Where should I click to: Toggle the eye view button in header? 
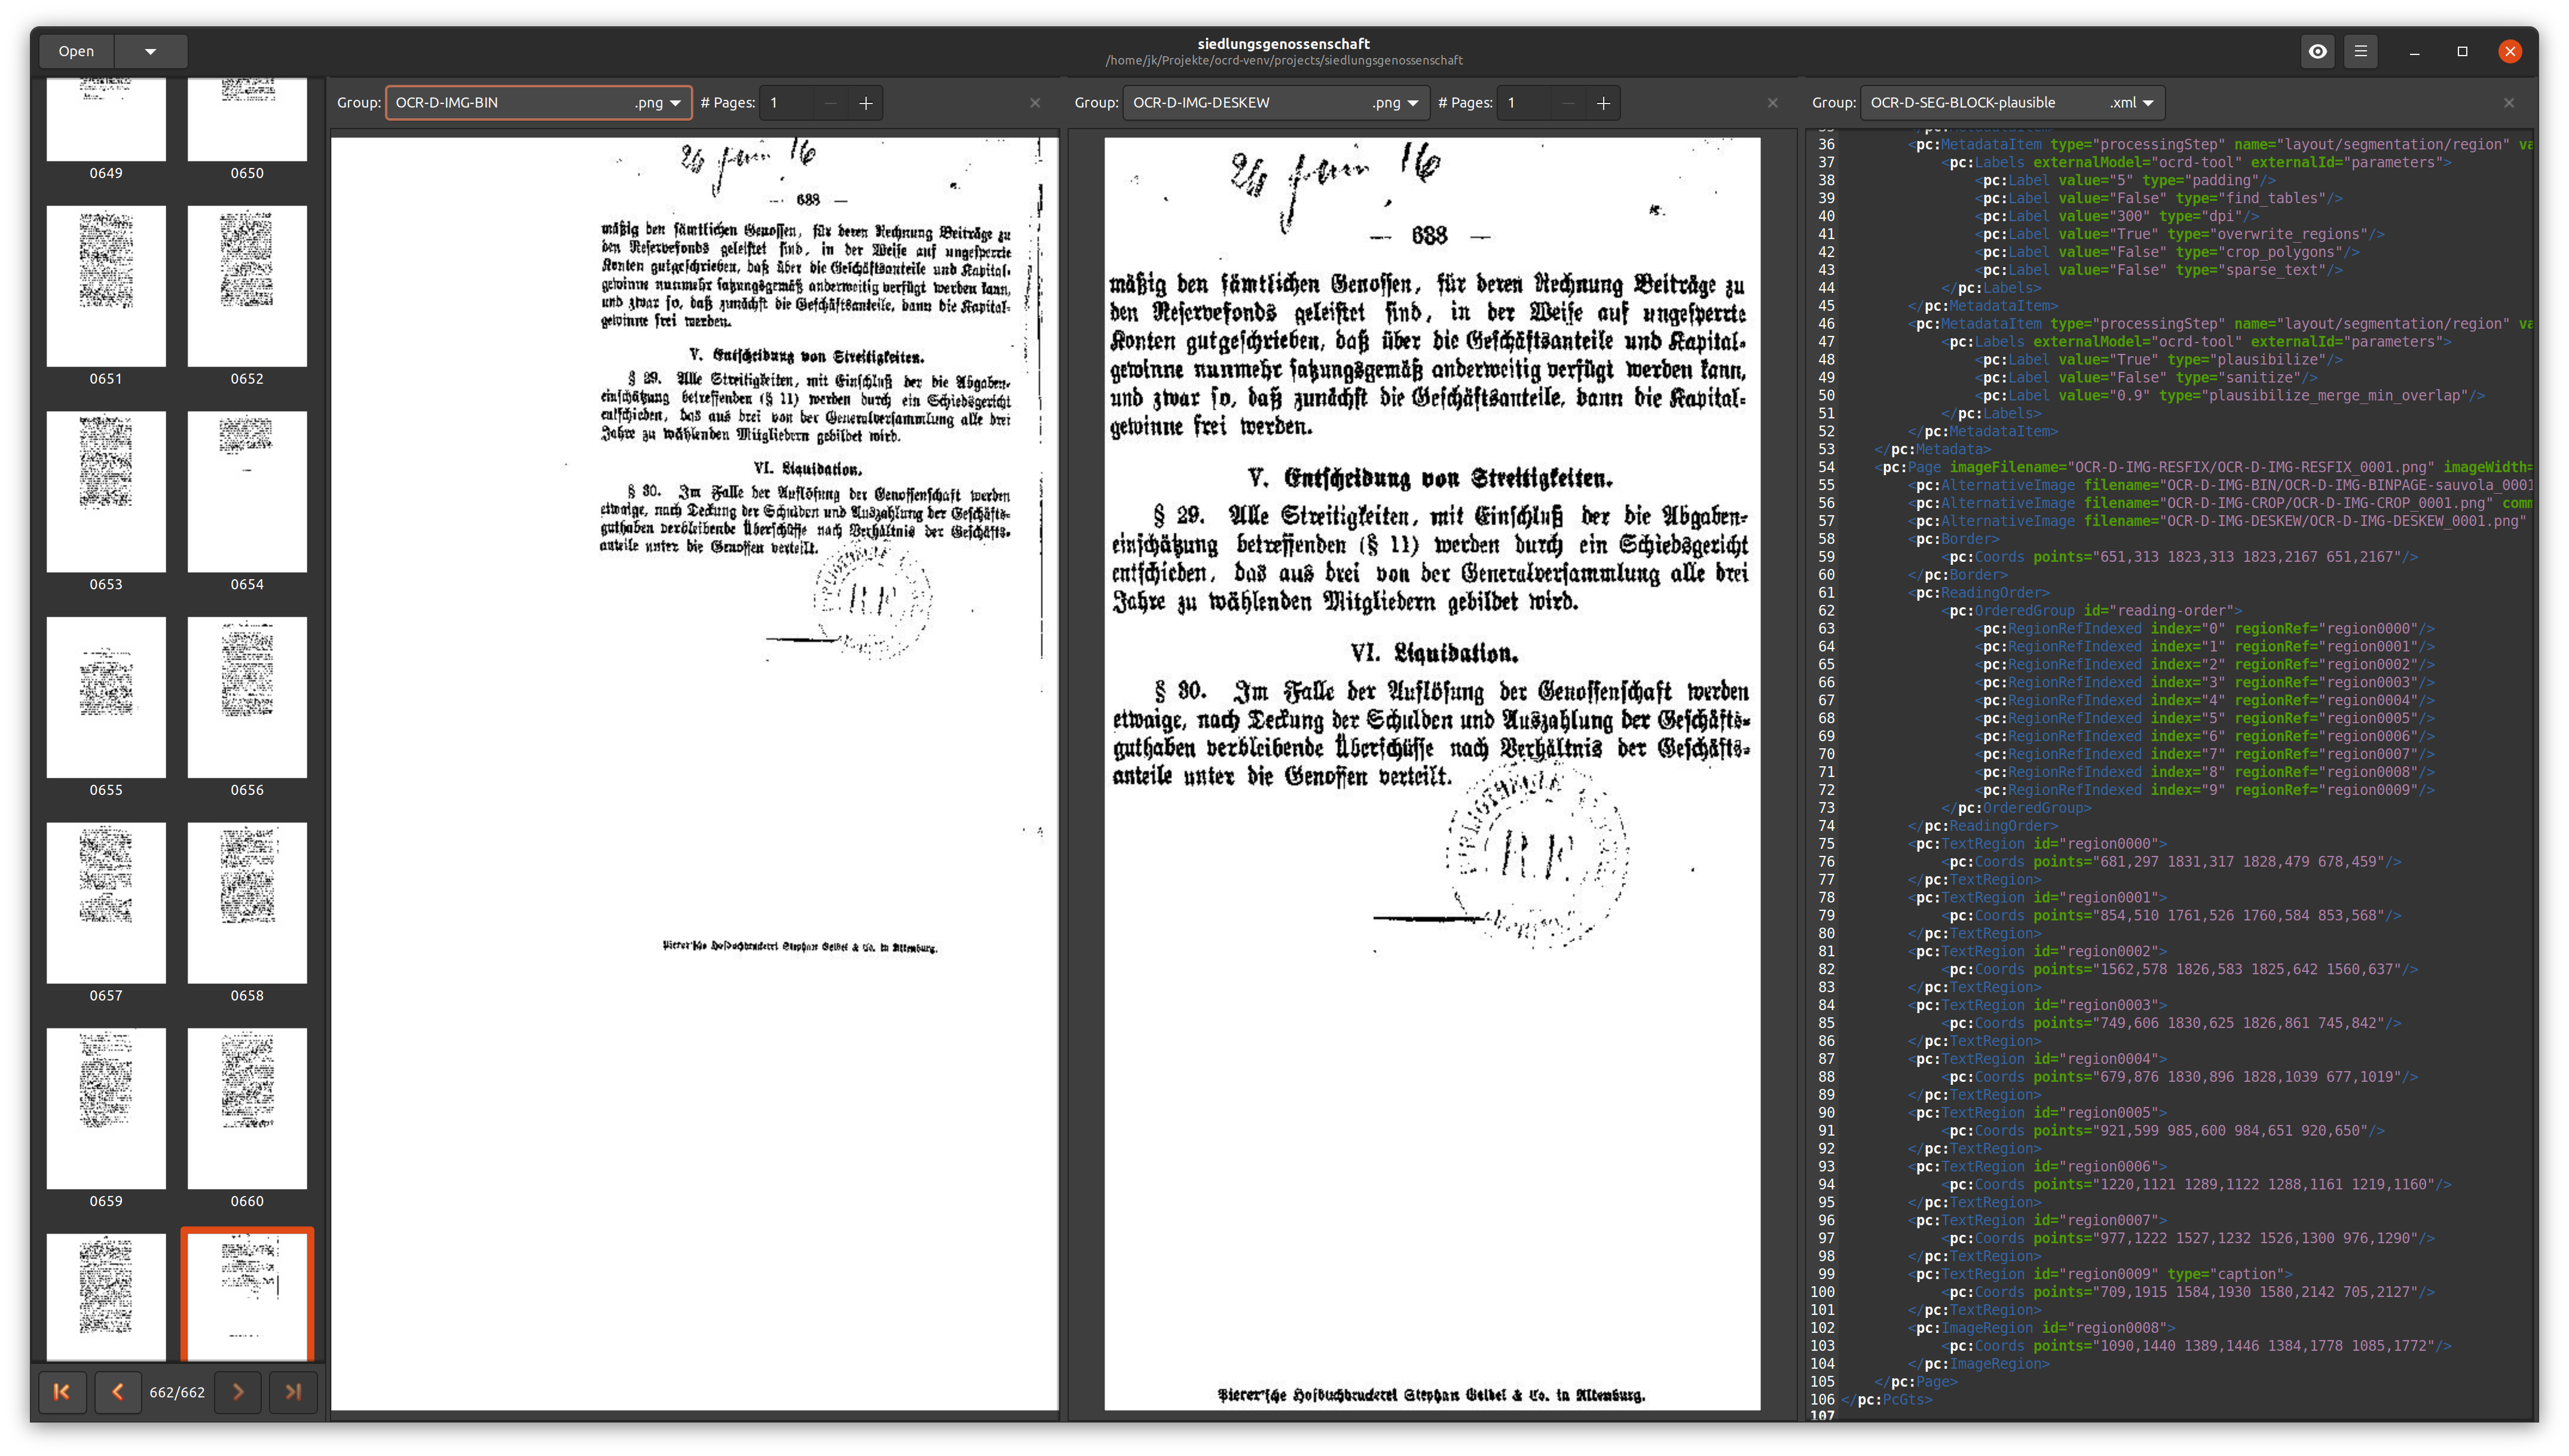(x=2317, y=51)
